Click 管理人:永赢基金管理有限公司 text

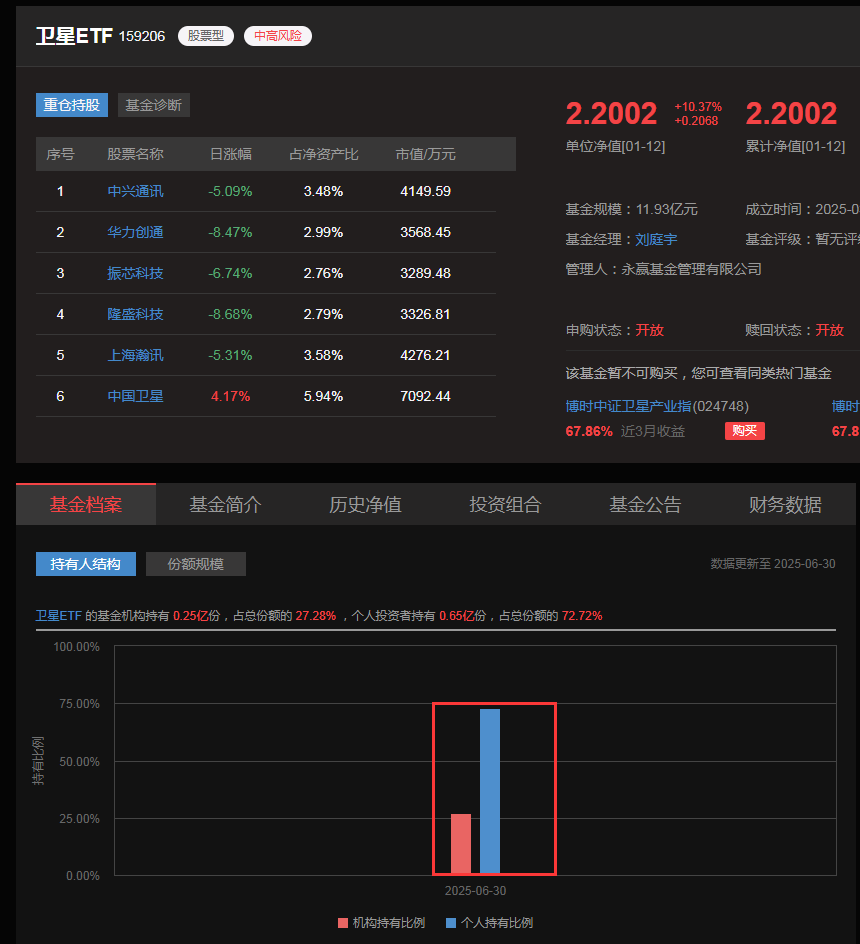(664, 269)
